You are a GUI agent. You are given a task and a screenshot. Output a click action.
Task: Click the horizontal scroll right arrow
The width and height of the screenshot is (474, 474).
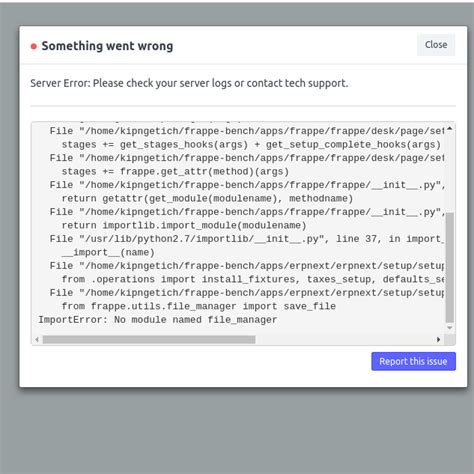[x=439, y=339]
